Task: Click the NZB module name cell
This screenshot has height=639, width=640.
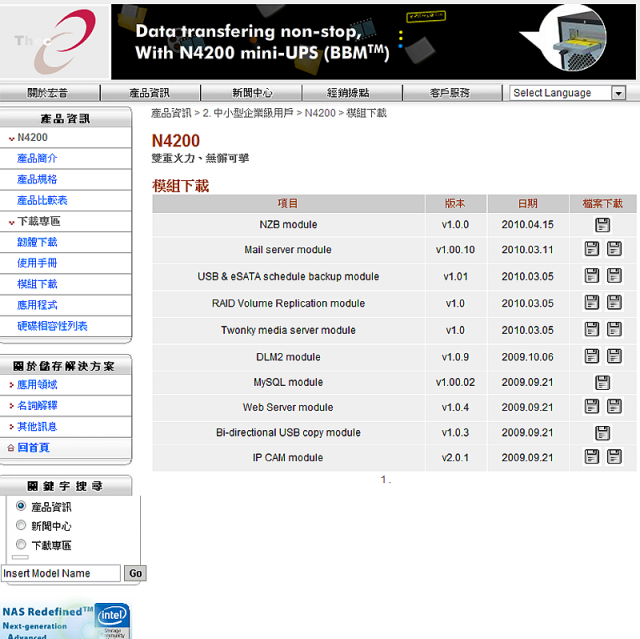Action: click(x=288, y=224)
